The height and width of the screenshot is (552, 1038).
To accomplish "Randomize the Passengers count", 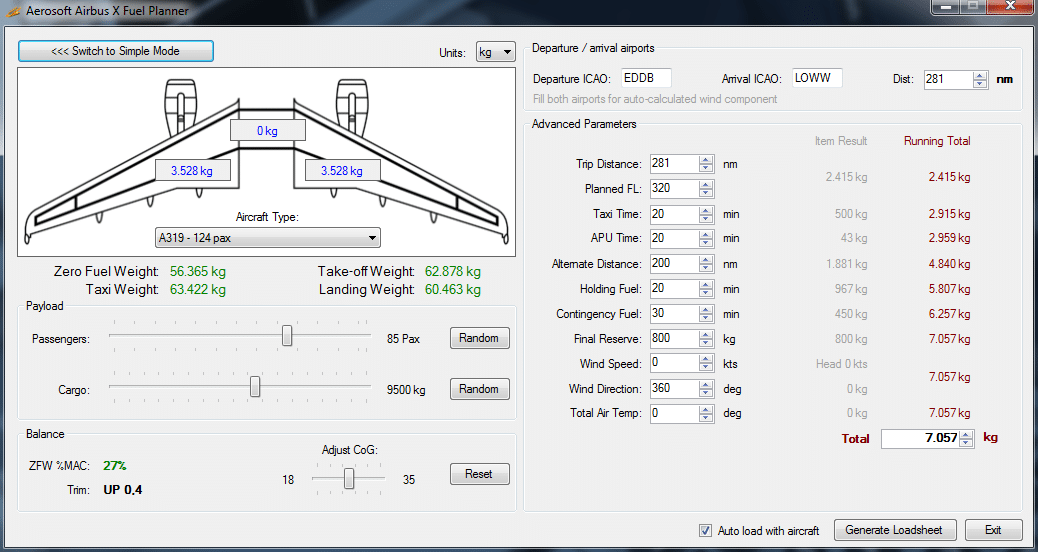I will pos(479,338).
